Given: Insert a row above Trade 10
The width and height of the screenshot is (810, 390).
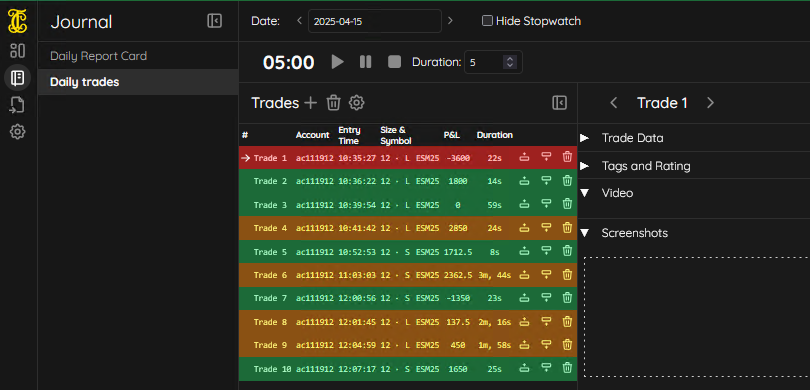Looking at the screenshot, I should (524, 369).
